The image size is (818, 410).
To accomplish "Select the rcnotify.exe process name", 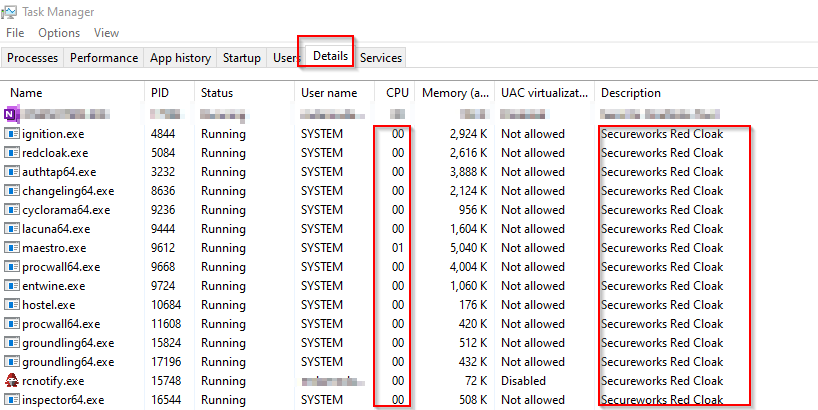I will 53,381.
